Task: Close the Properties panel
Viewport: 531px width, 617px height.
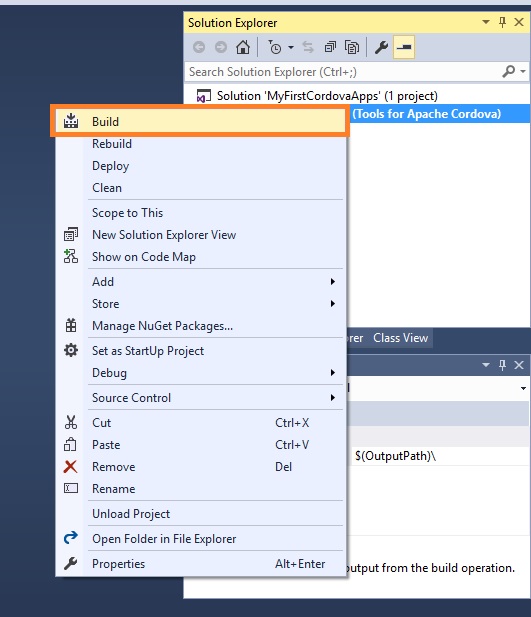Action: (x=519, y=365)
